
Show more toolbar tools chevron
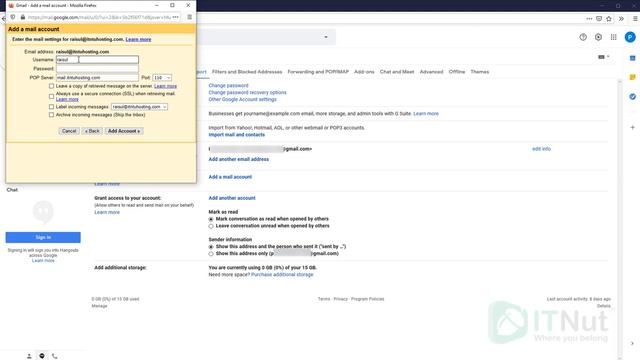coord(621,18)
